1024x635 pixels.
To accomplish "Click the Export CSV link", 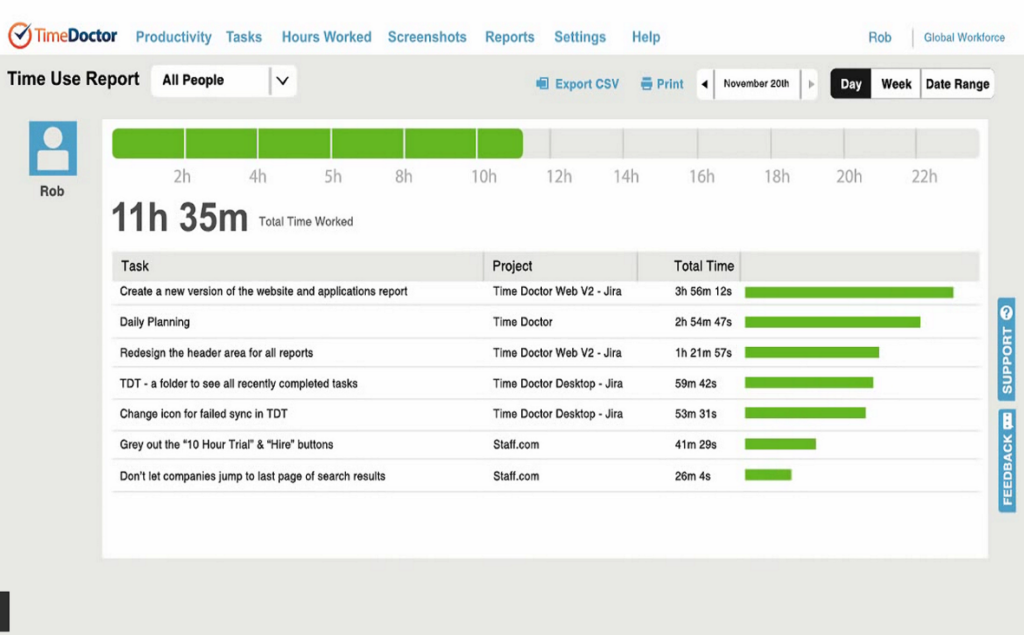I will [x=586, y=84].
